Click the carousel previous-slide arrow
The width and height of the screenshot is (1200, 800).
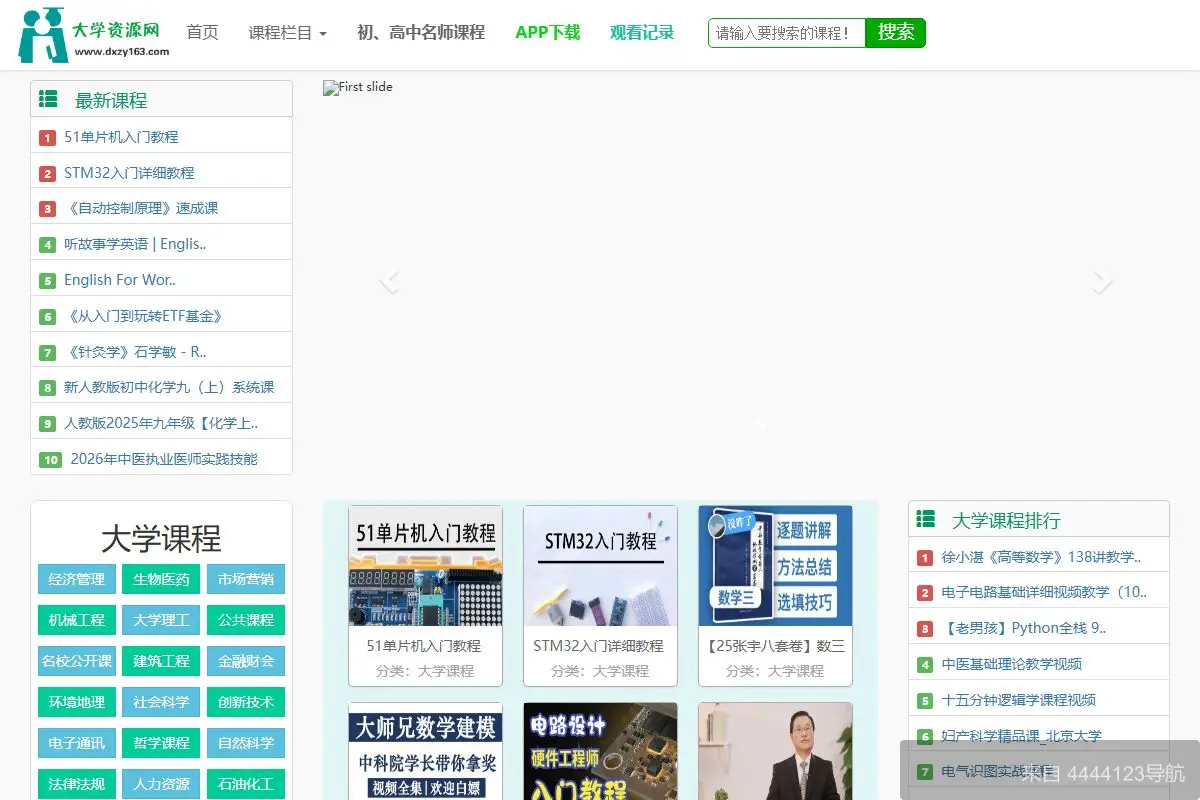tap(389, 283)
